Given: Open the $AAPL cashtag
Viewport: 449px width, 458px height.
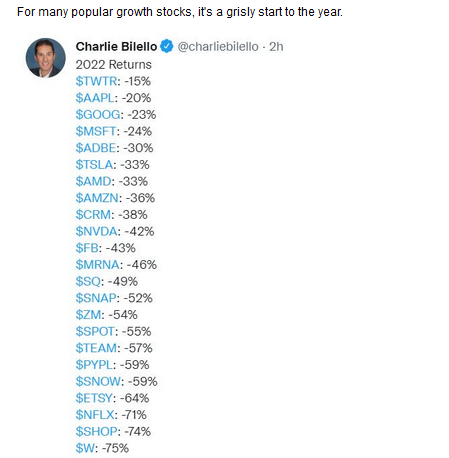Looking at the screenshot, I should [x=95, y=98].
